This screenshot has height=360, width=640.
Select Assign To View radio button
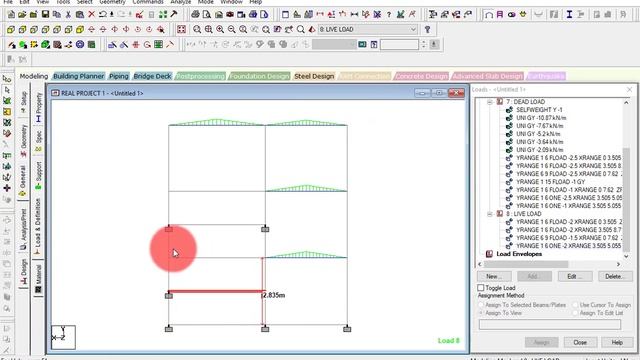coord(480,313)
